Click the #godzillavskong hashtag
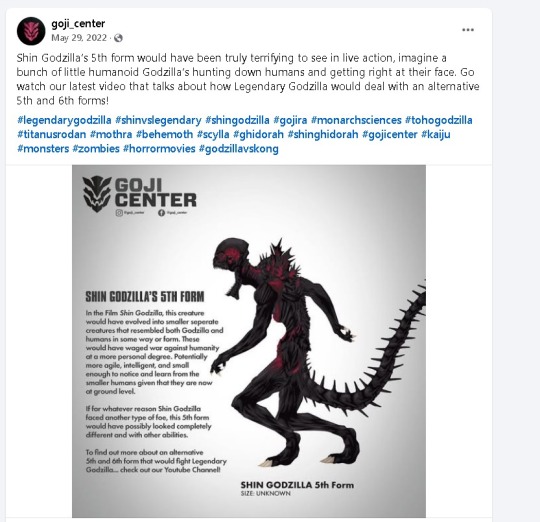Screen dimensions: 540x522 tap(239, 149)
